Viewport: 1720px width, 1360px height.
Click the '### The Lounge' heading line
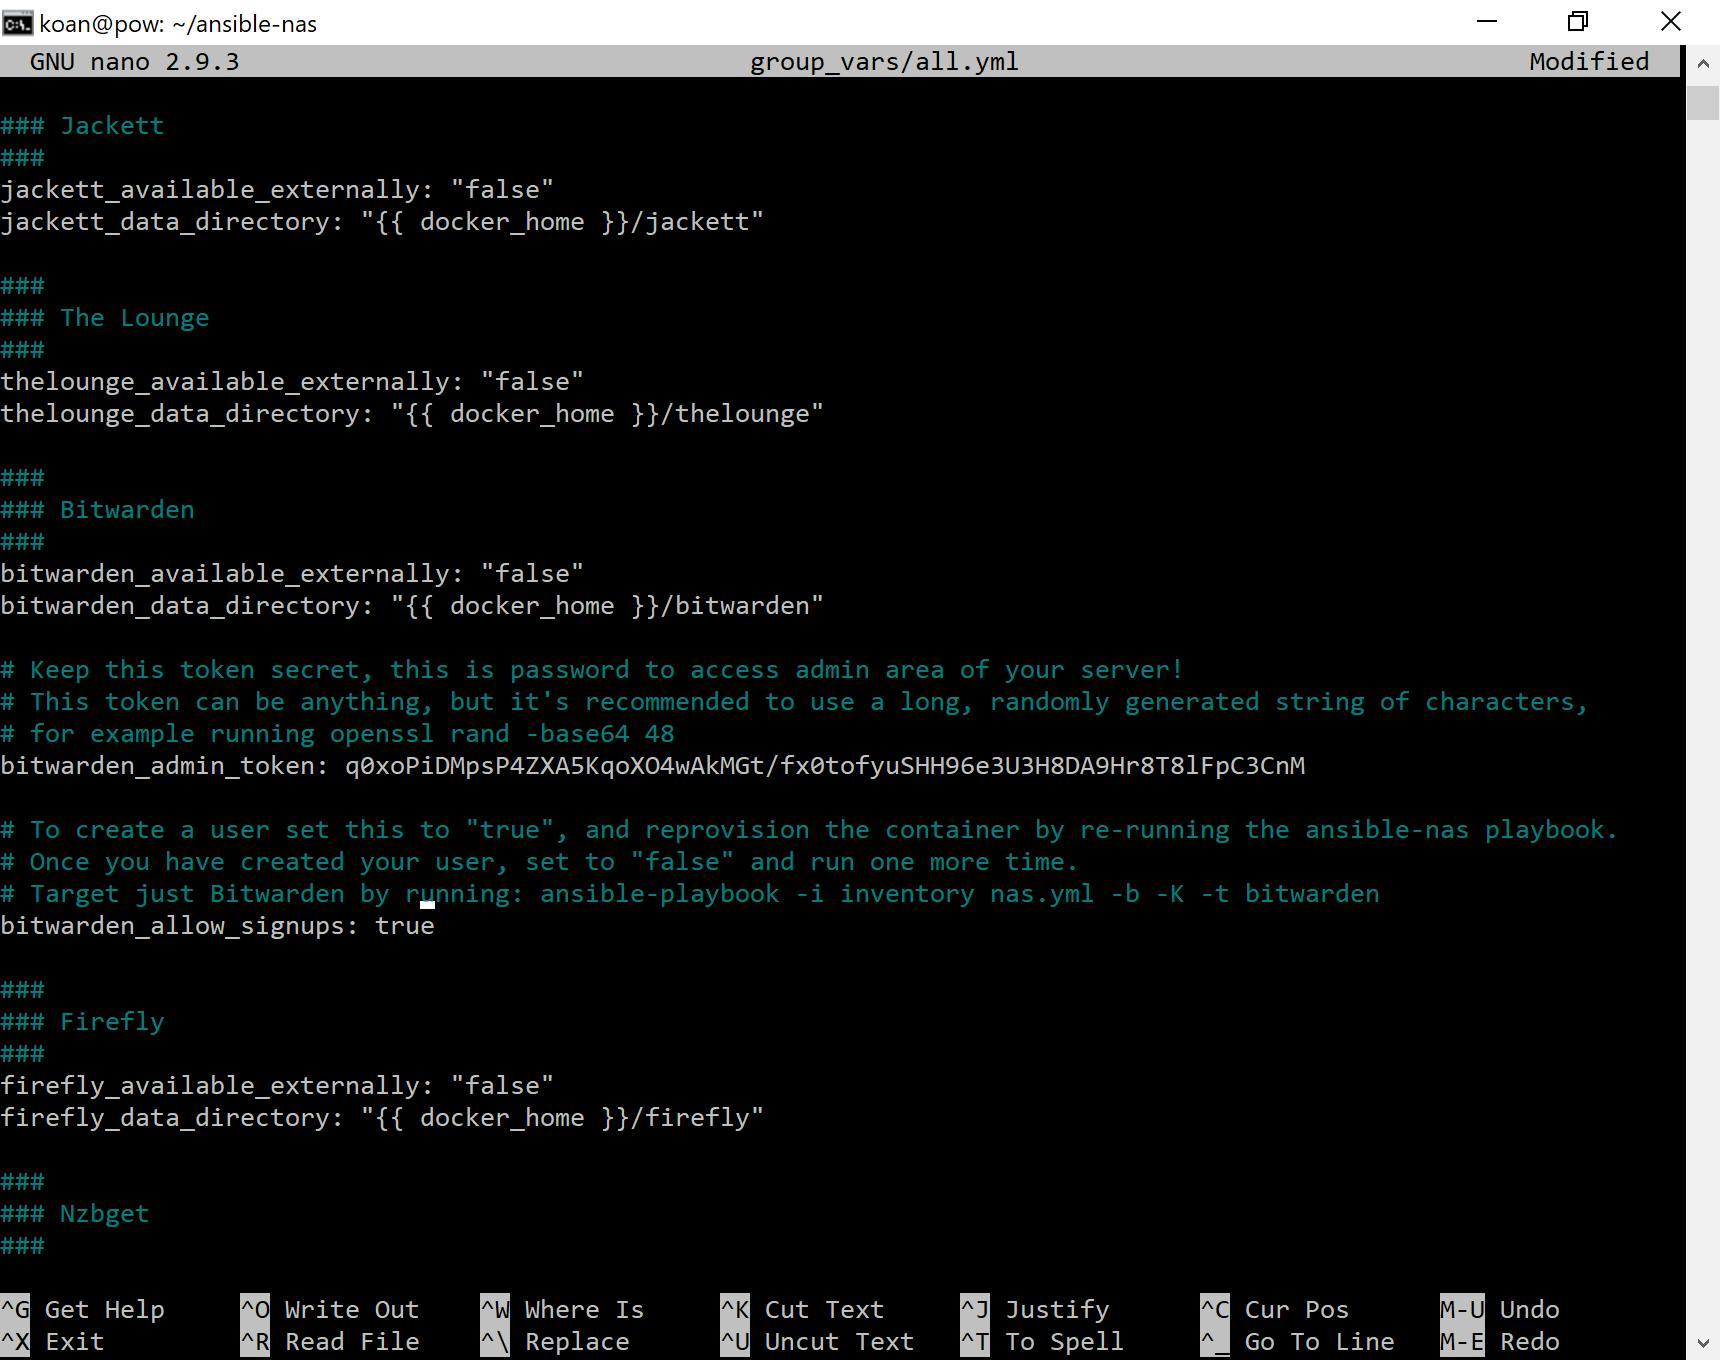(105, 318)
